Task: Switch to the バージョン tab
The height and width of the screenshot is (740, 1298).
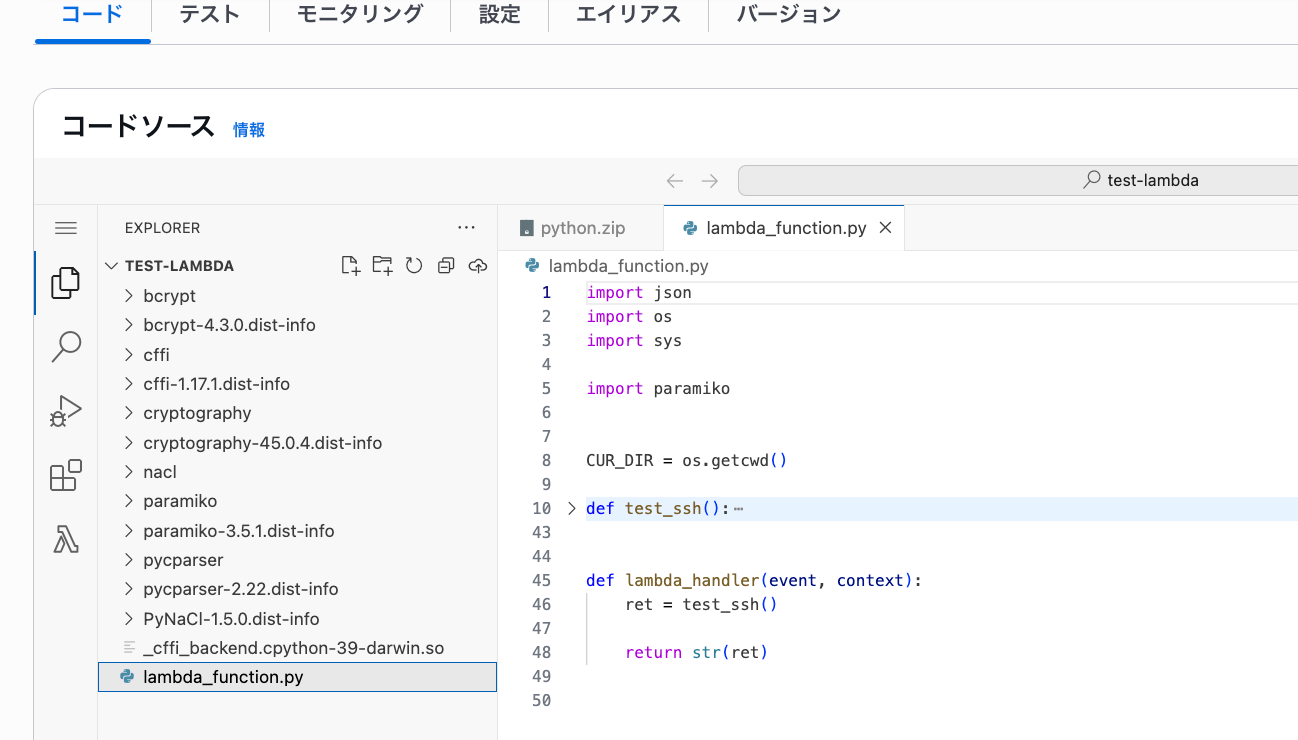Action: 789,15
